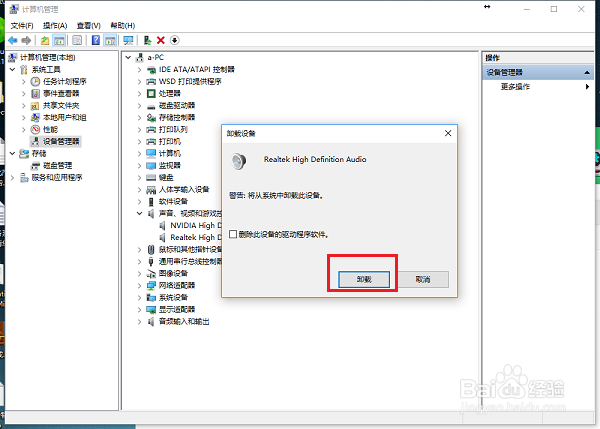This screenshot has height=429, width=600.
Task: Expand the 打印队列 category
Action: click(140, 130)
